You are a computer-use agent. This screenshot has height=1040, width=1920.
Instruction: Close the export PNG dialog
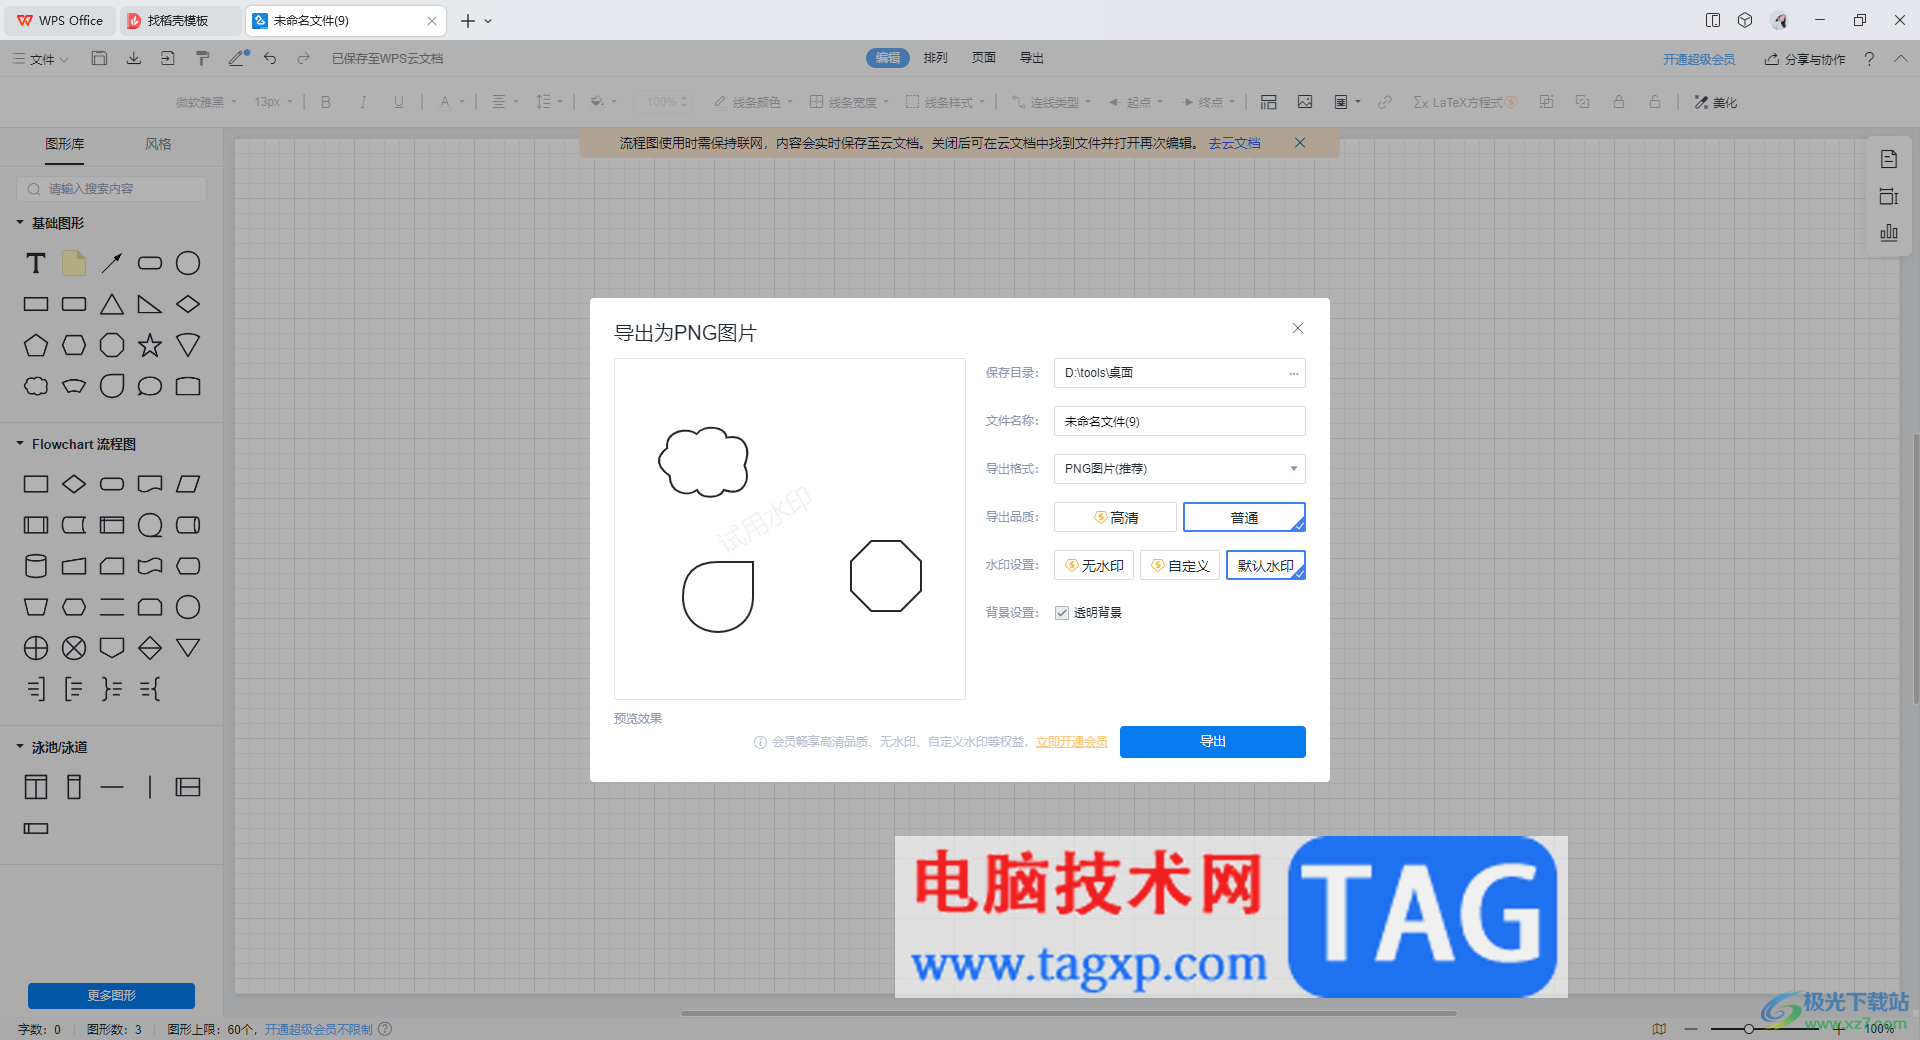click(x=1298, y=328)
